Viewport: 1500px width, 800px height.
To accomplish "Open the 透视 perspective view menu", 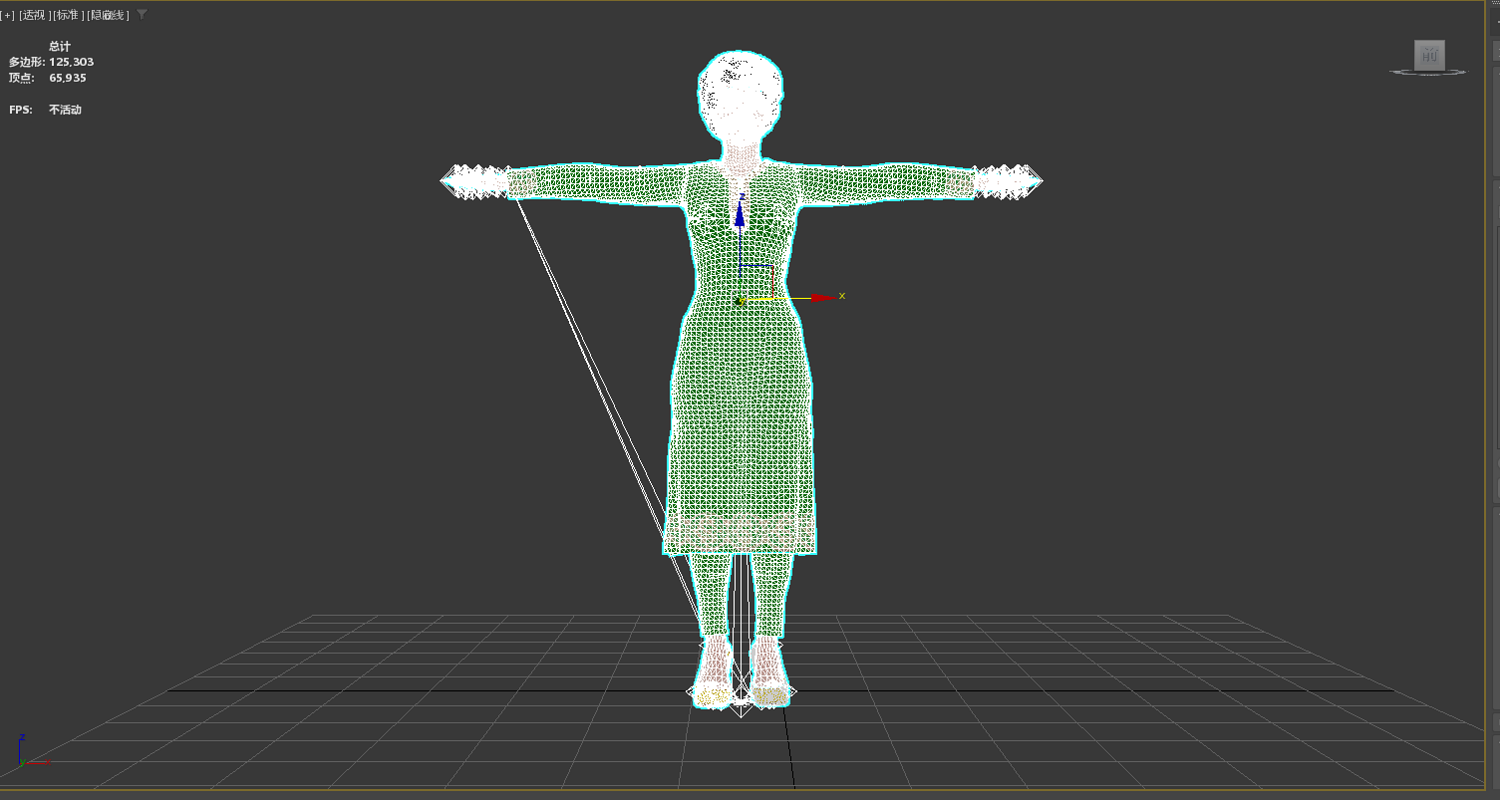I will 34,15.
